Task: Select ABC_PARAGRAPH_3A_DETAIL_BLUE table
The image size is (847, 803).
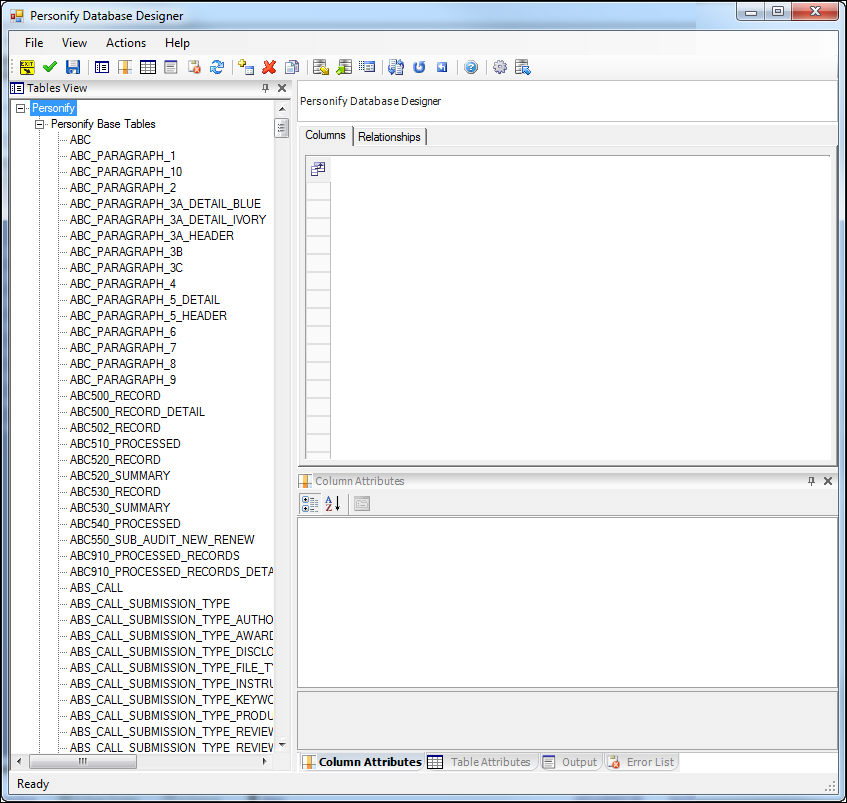Action: coord(165,204)
